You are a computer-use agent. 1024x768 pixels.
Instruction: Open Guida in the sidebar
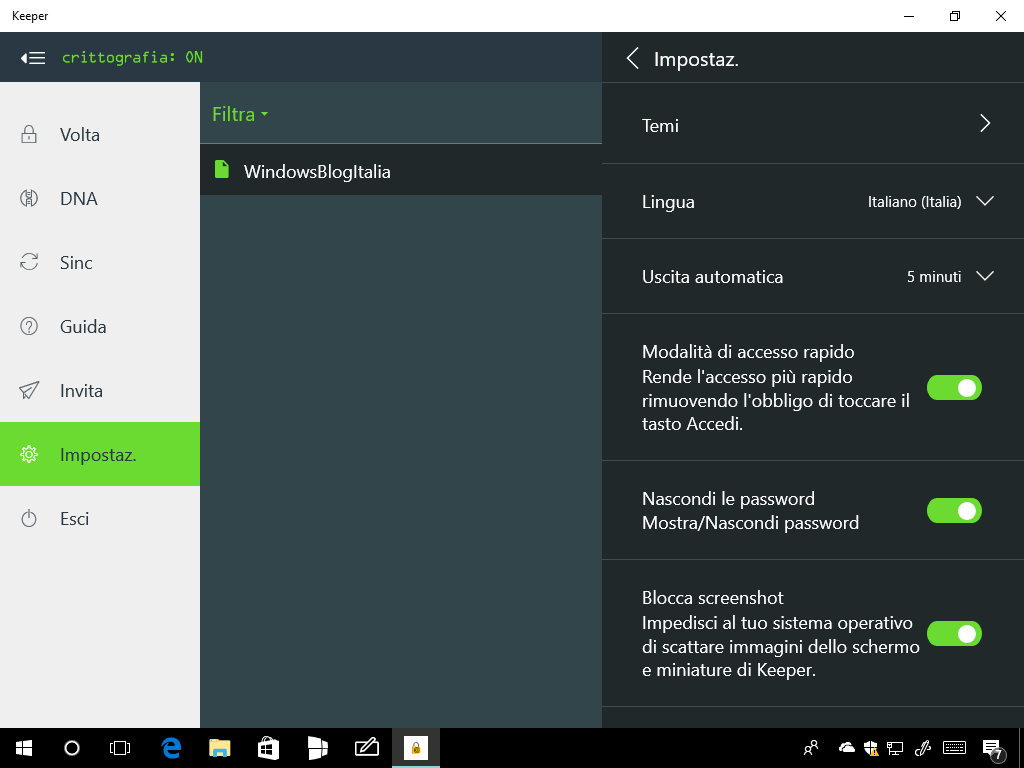coord(100,327)
